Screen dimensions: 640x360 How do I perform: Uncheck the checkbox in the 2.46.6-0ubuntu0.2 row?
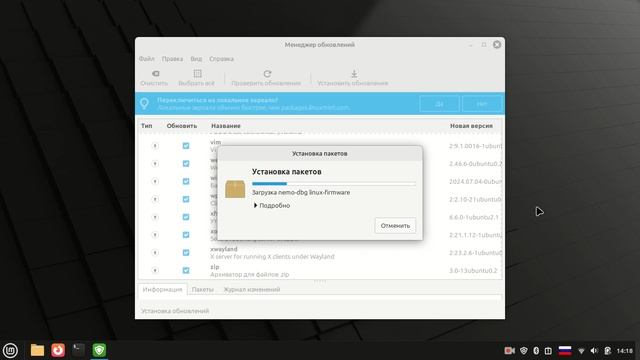coord(186,164)
